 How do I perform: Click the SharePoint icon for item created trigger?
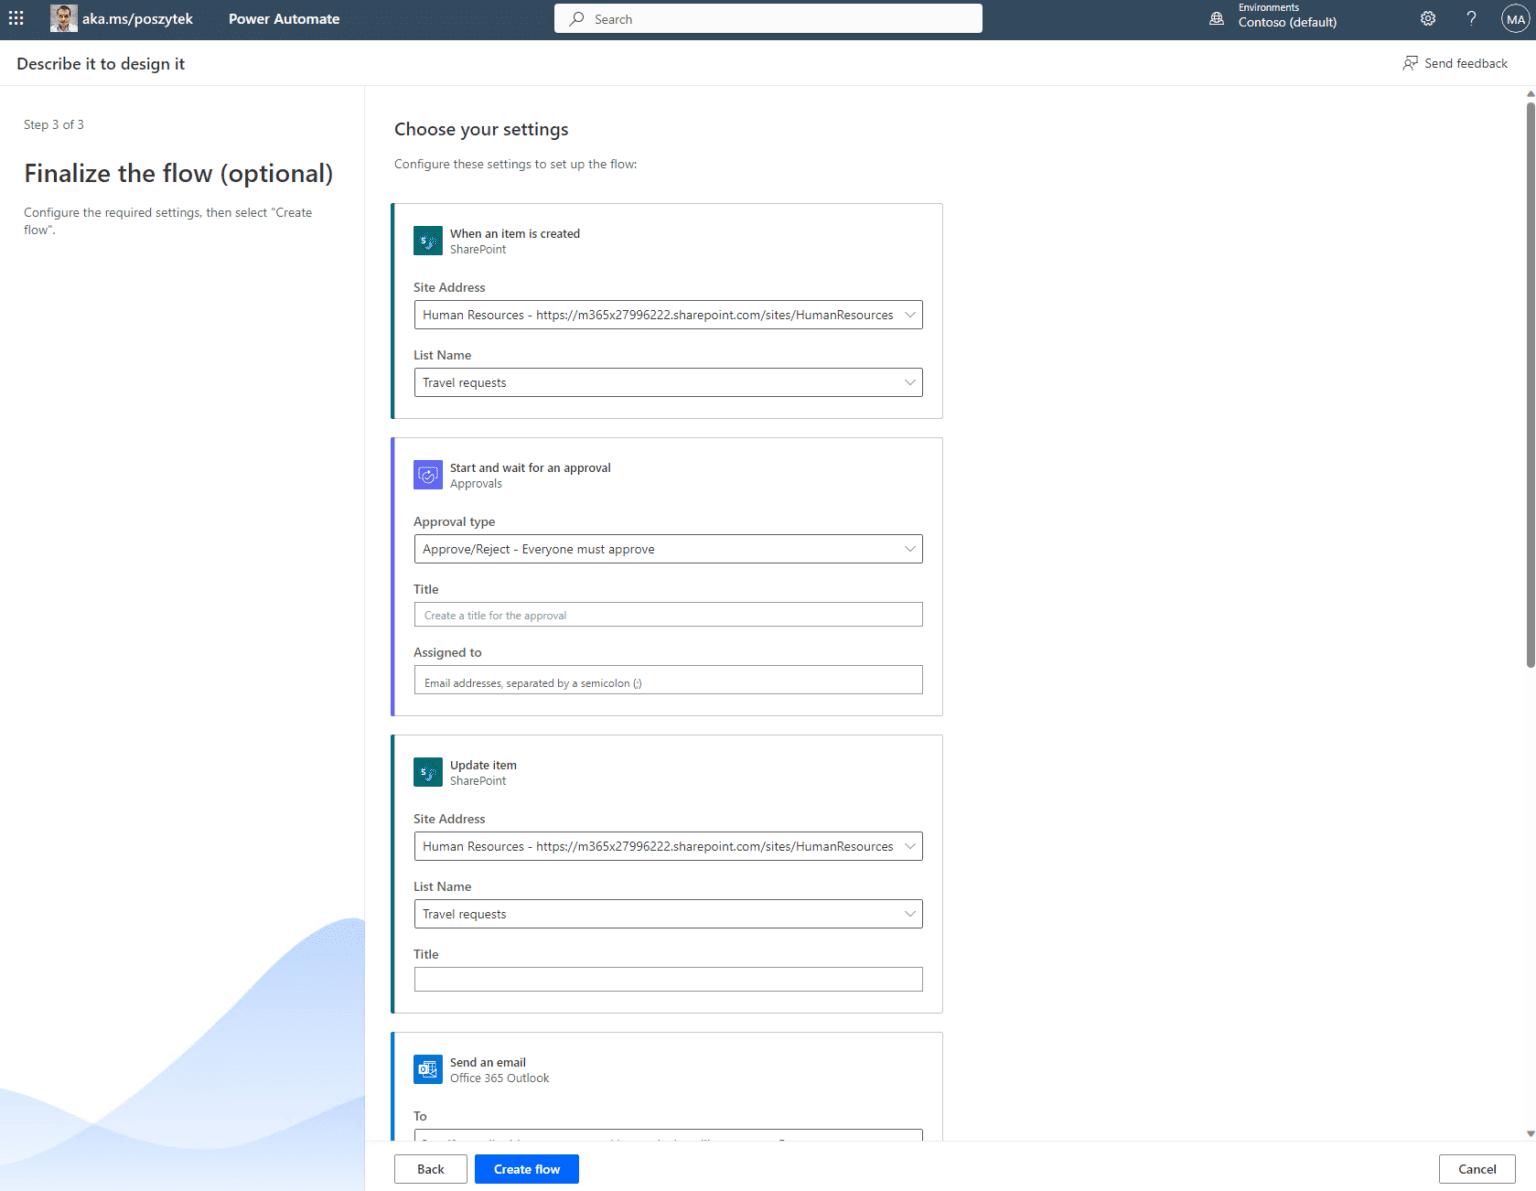pyautogui.click(x=428, y=241)
